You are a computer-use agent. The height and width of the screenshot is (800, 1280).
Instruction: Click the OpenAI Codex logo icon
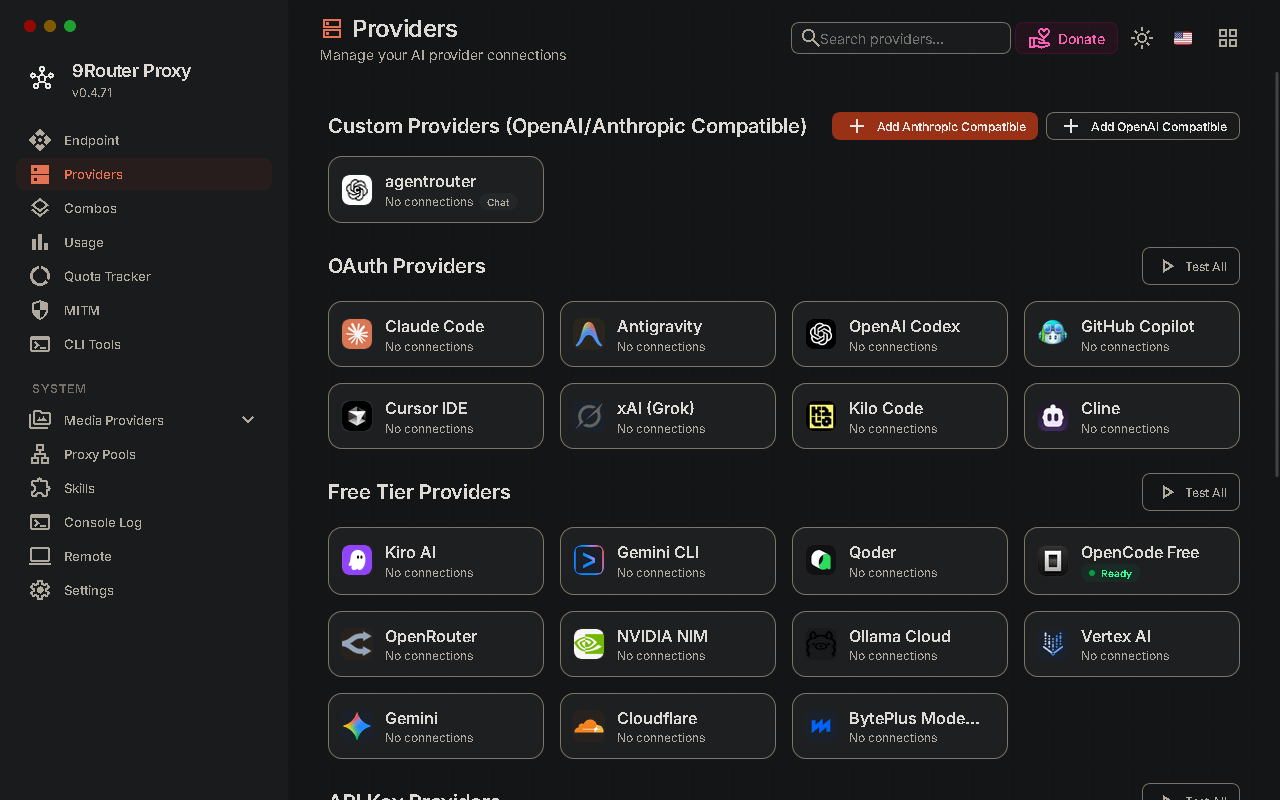[821, 334]
